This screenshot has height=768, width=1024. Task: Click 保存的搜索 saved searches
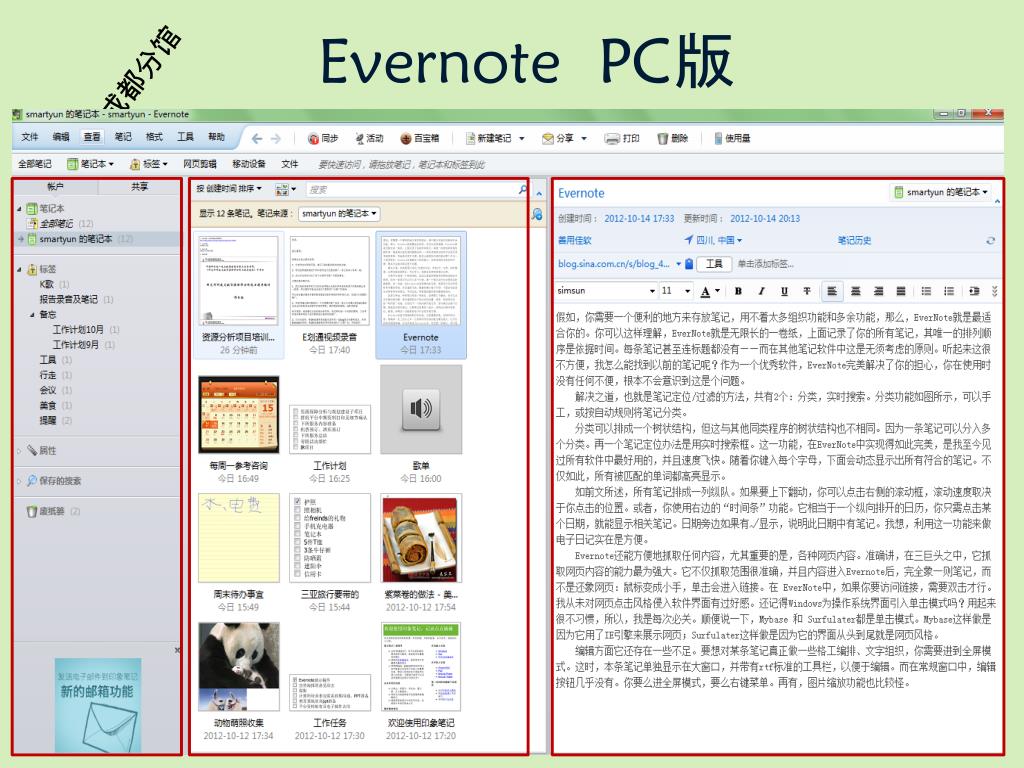(54, 481)
